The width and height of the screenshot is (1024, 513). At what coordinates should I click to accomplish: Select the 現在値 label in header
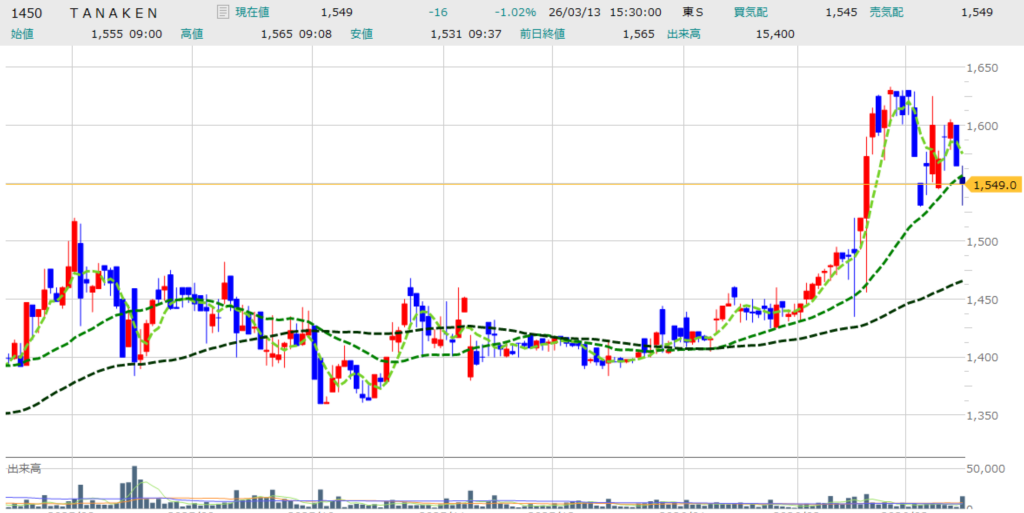pyautogui.click(x=255, y=12)
